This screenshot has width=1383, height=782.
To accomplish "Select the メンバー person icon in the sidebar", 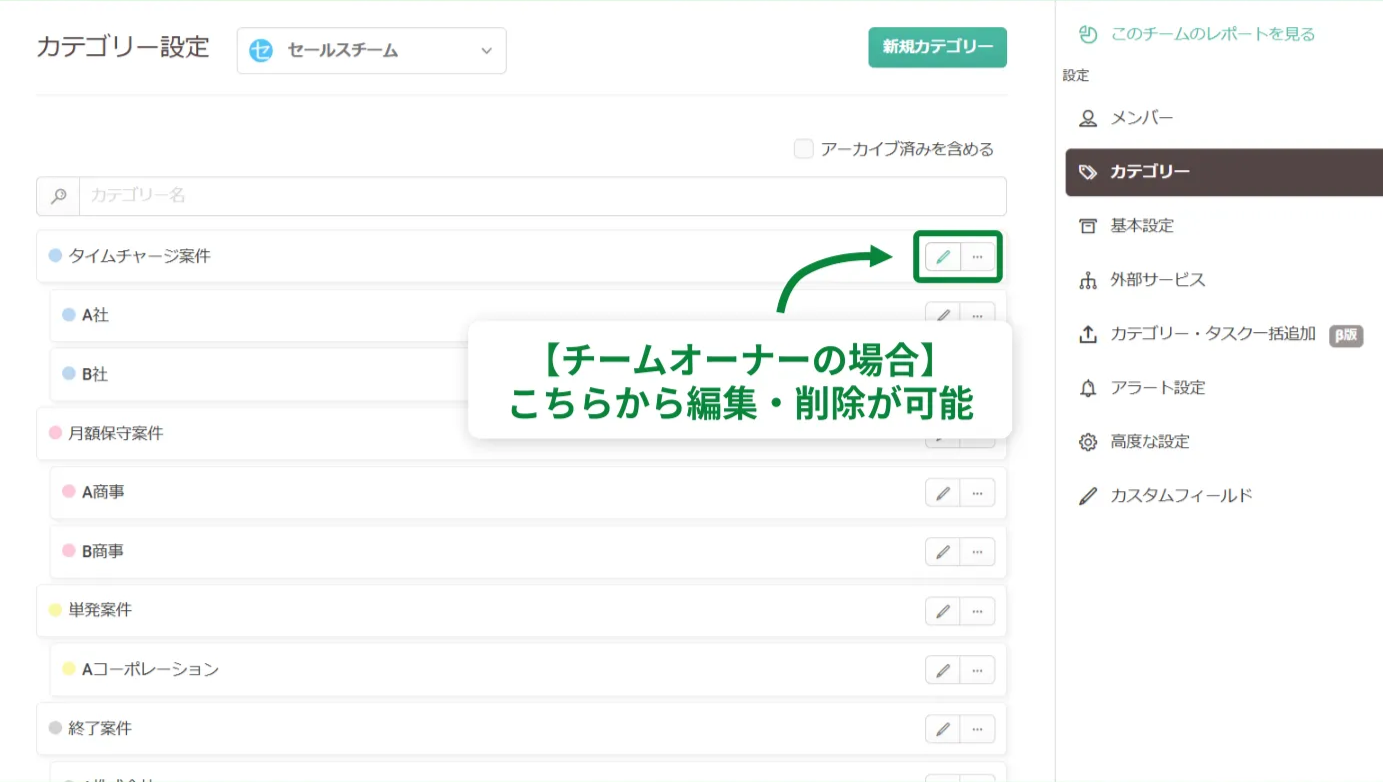I will pos(1087,117).
